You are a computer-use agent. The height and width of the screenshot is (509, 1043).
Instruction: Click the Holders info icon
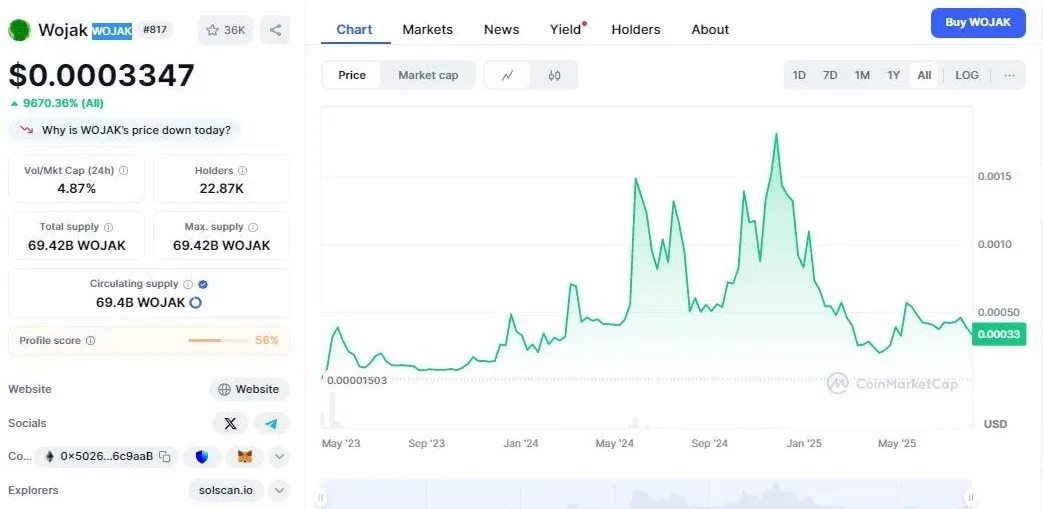[x=243, y=170]
